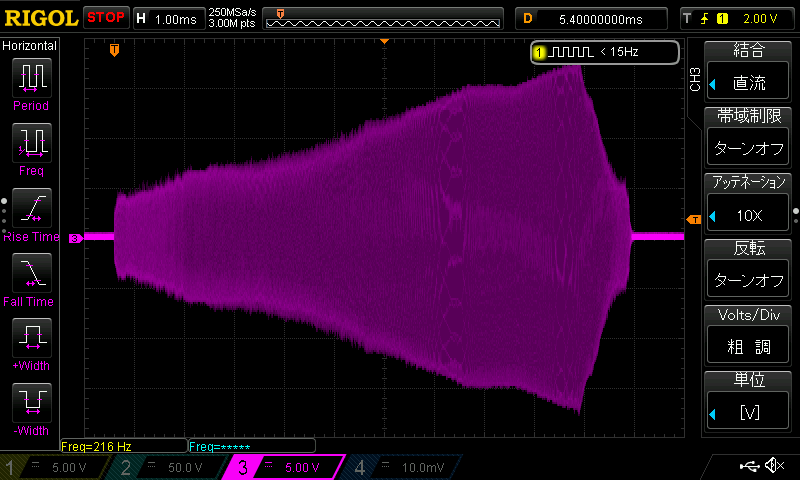Click the 250MSa/s sample rate readout
Image resolution: width=800 pixels, height=480 pixels.
(x=232, y=12)
